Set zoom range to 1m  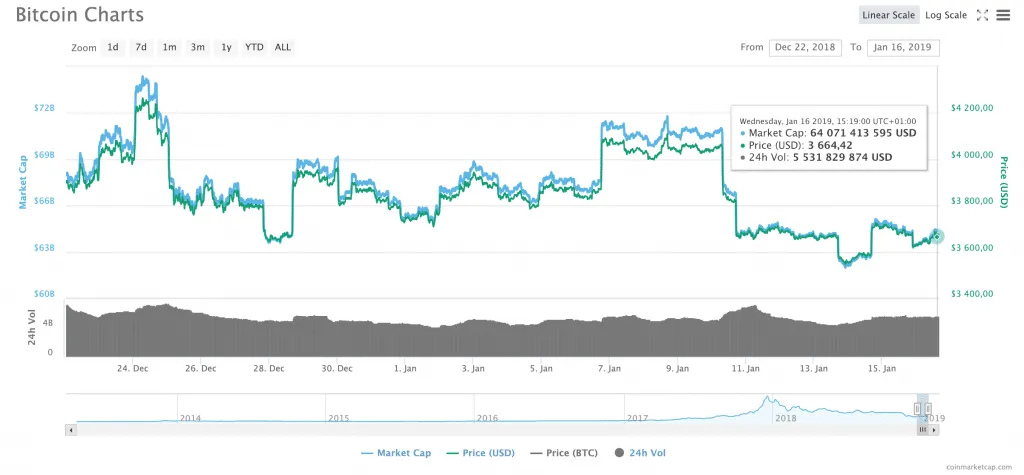tap(169, 47)
